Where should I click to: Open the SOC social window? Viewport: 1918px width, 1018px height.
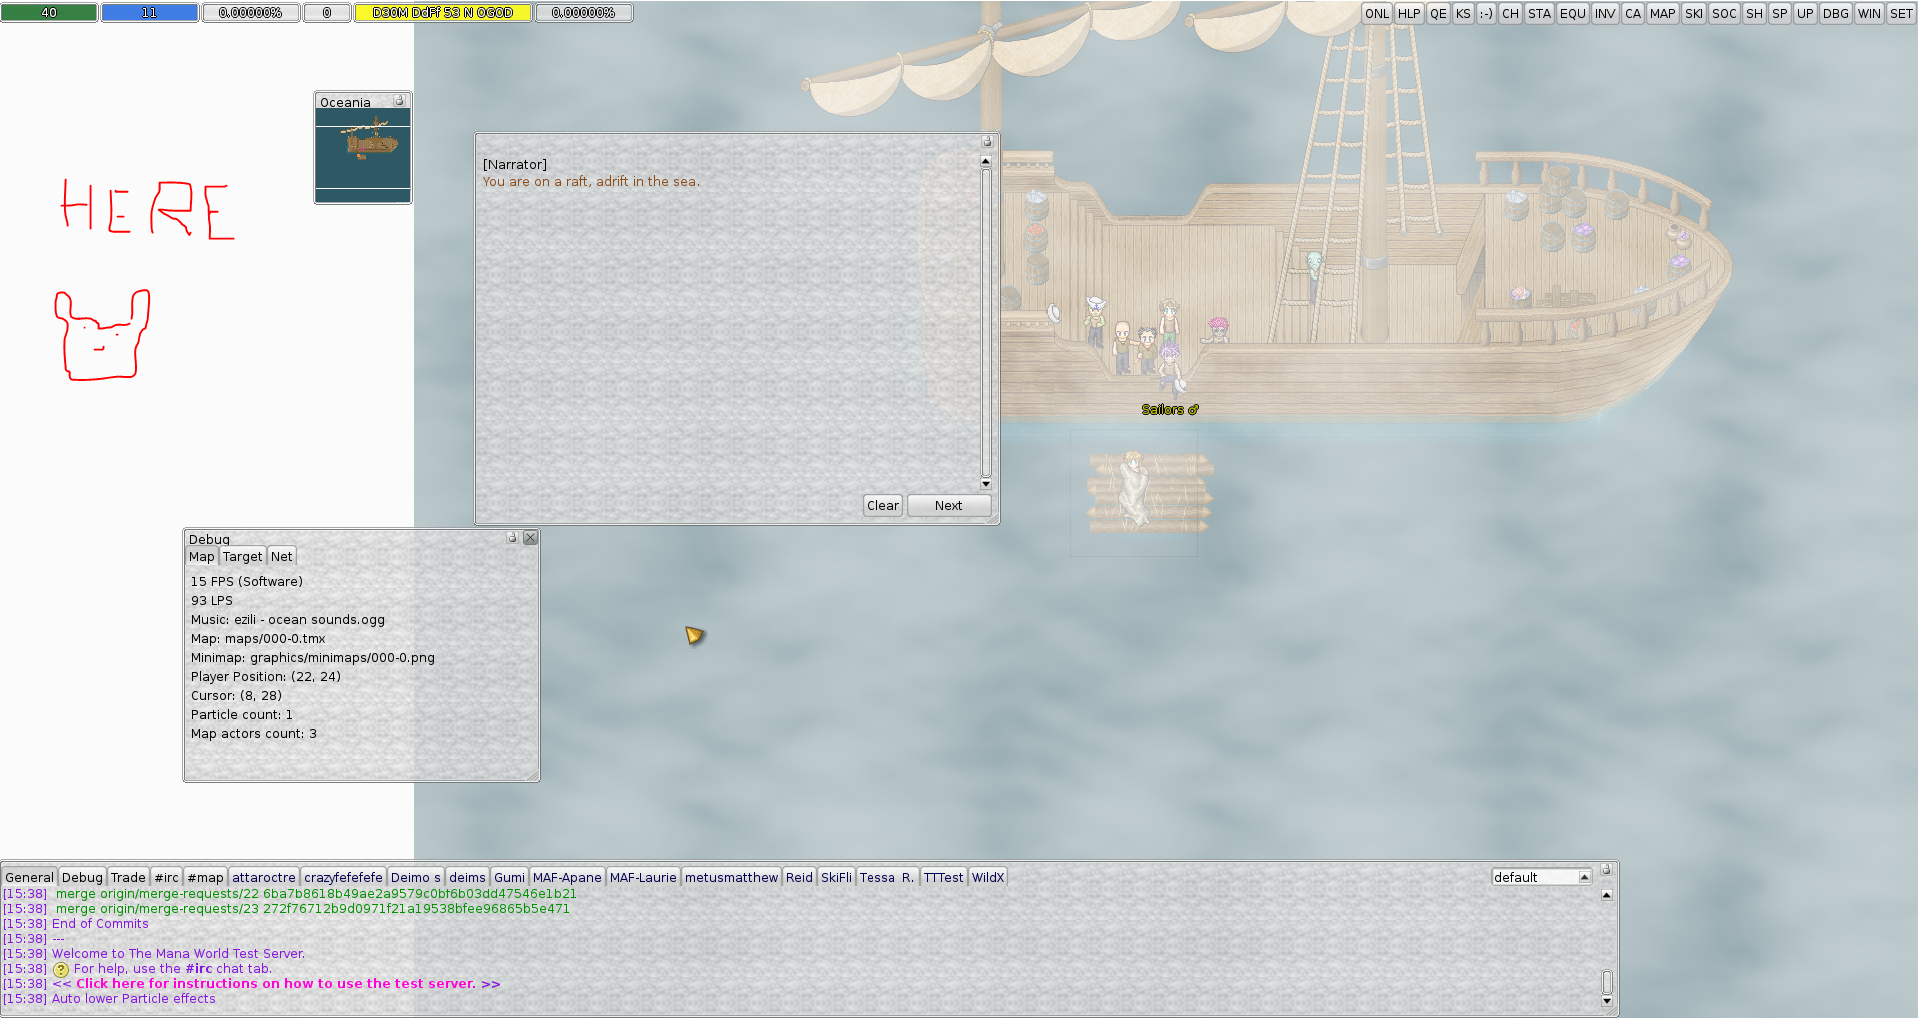(1724, 13)
